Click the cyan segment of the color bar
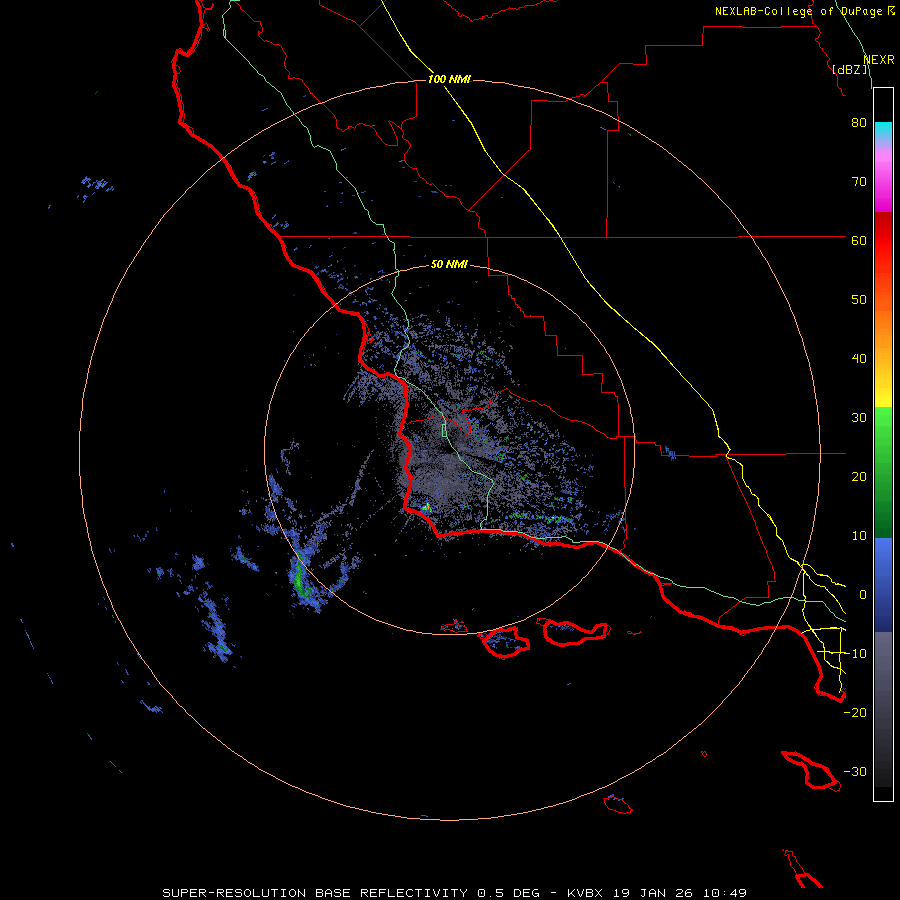The width and height of the screenshot is (900, 900). [x=883, y=130]
